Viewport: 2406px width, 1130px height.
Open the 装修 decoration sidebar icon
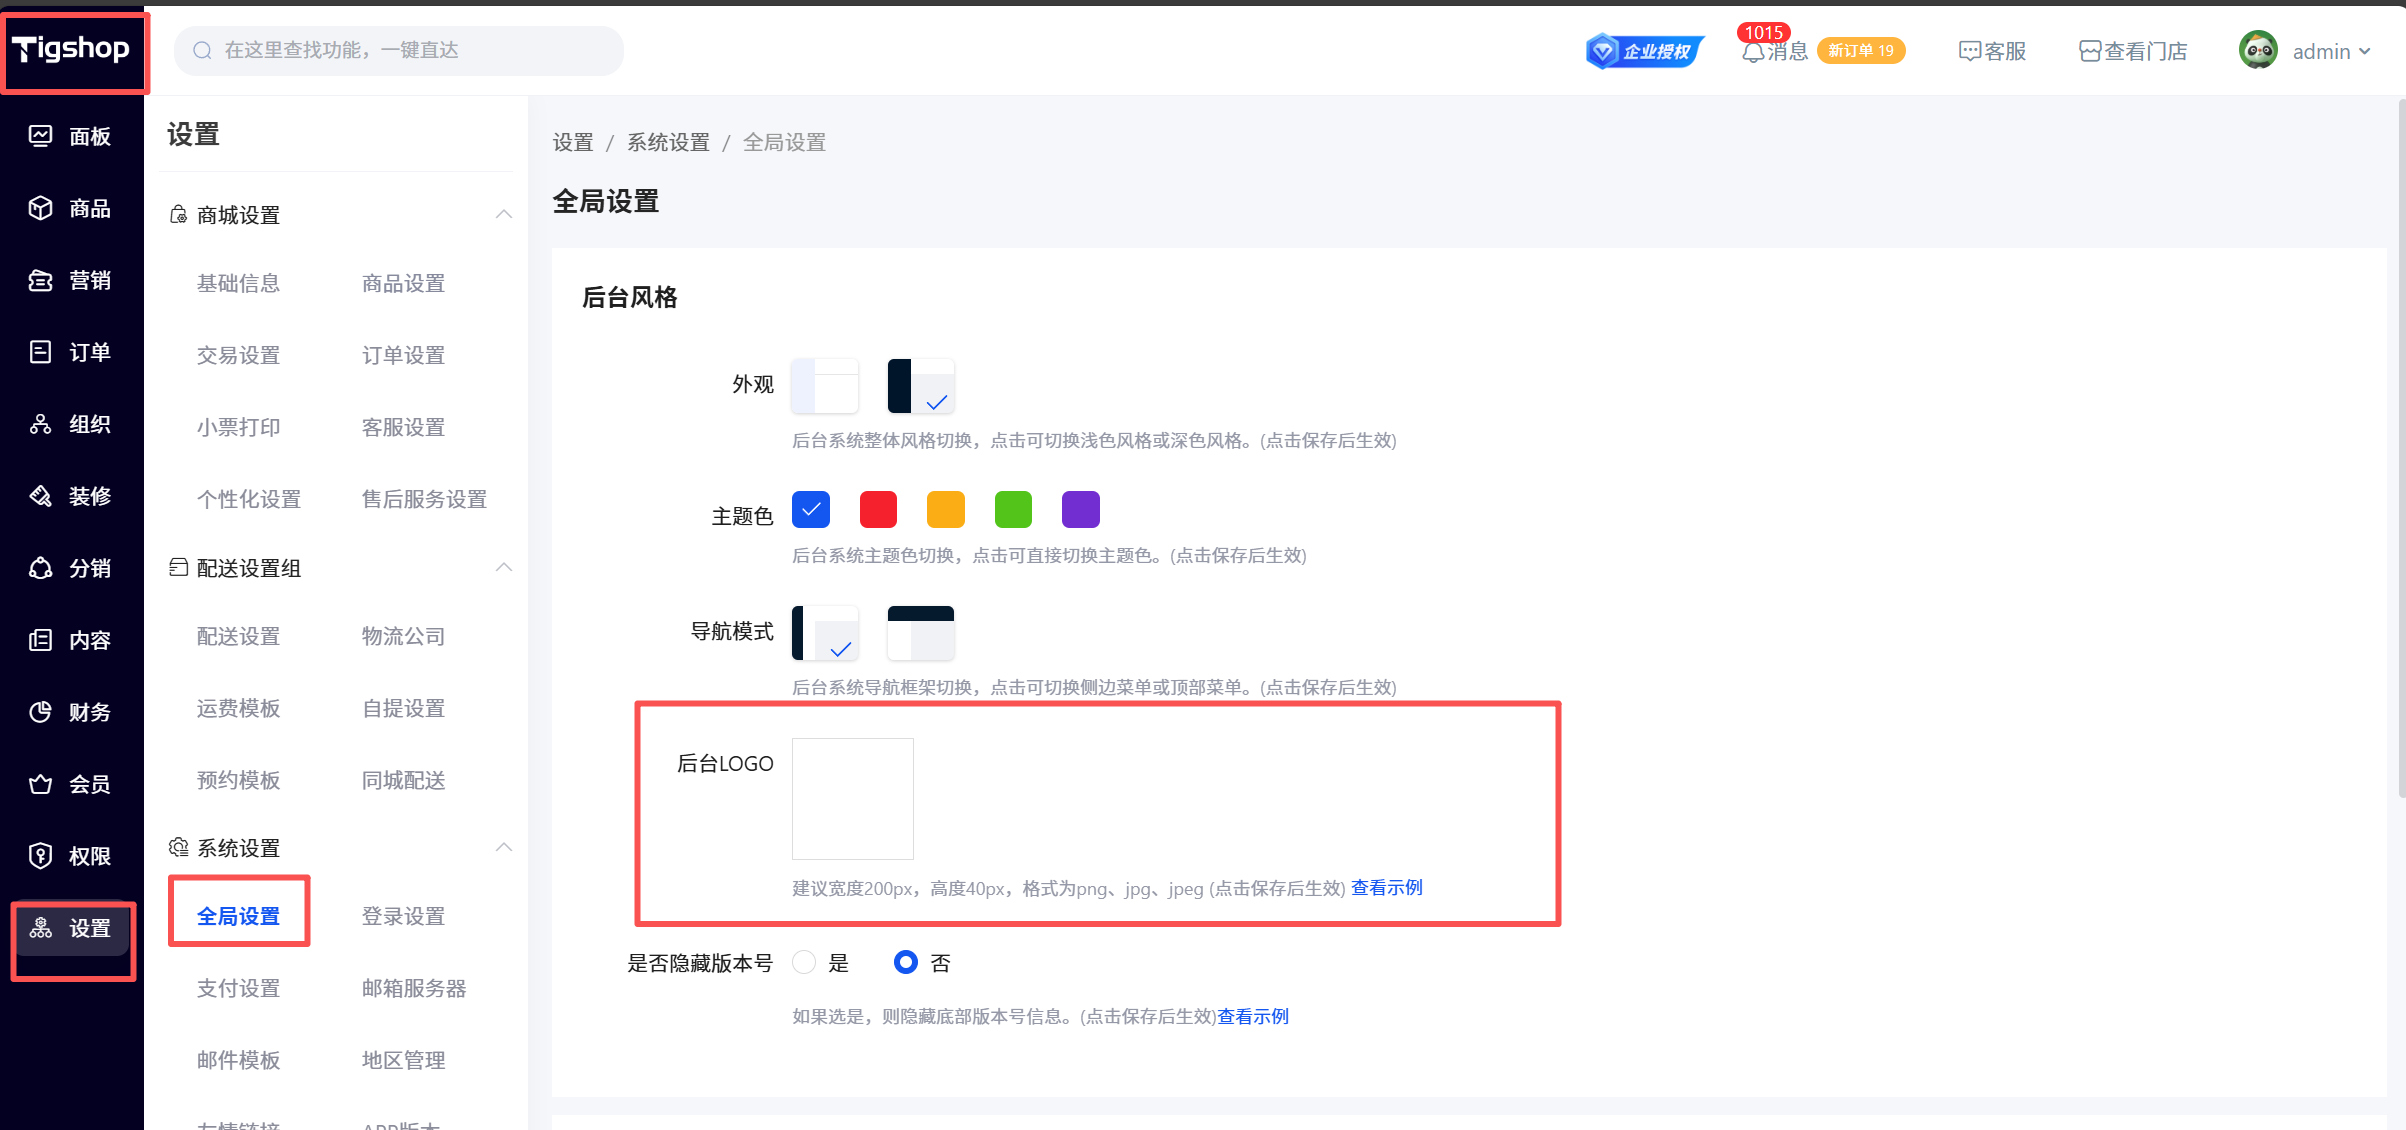40,496
